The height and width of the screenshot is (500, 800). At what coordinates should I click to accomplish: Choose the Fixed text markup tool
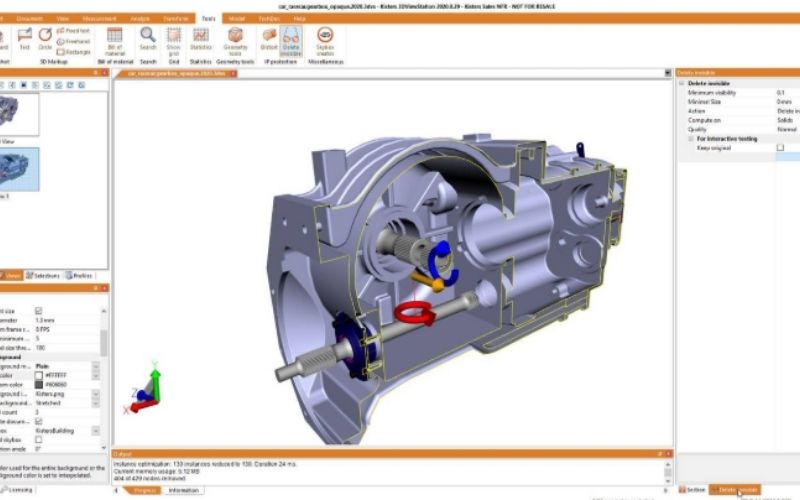[73, 31]
